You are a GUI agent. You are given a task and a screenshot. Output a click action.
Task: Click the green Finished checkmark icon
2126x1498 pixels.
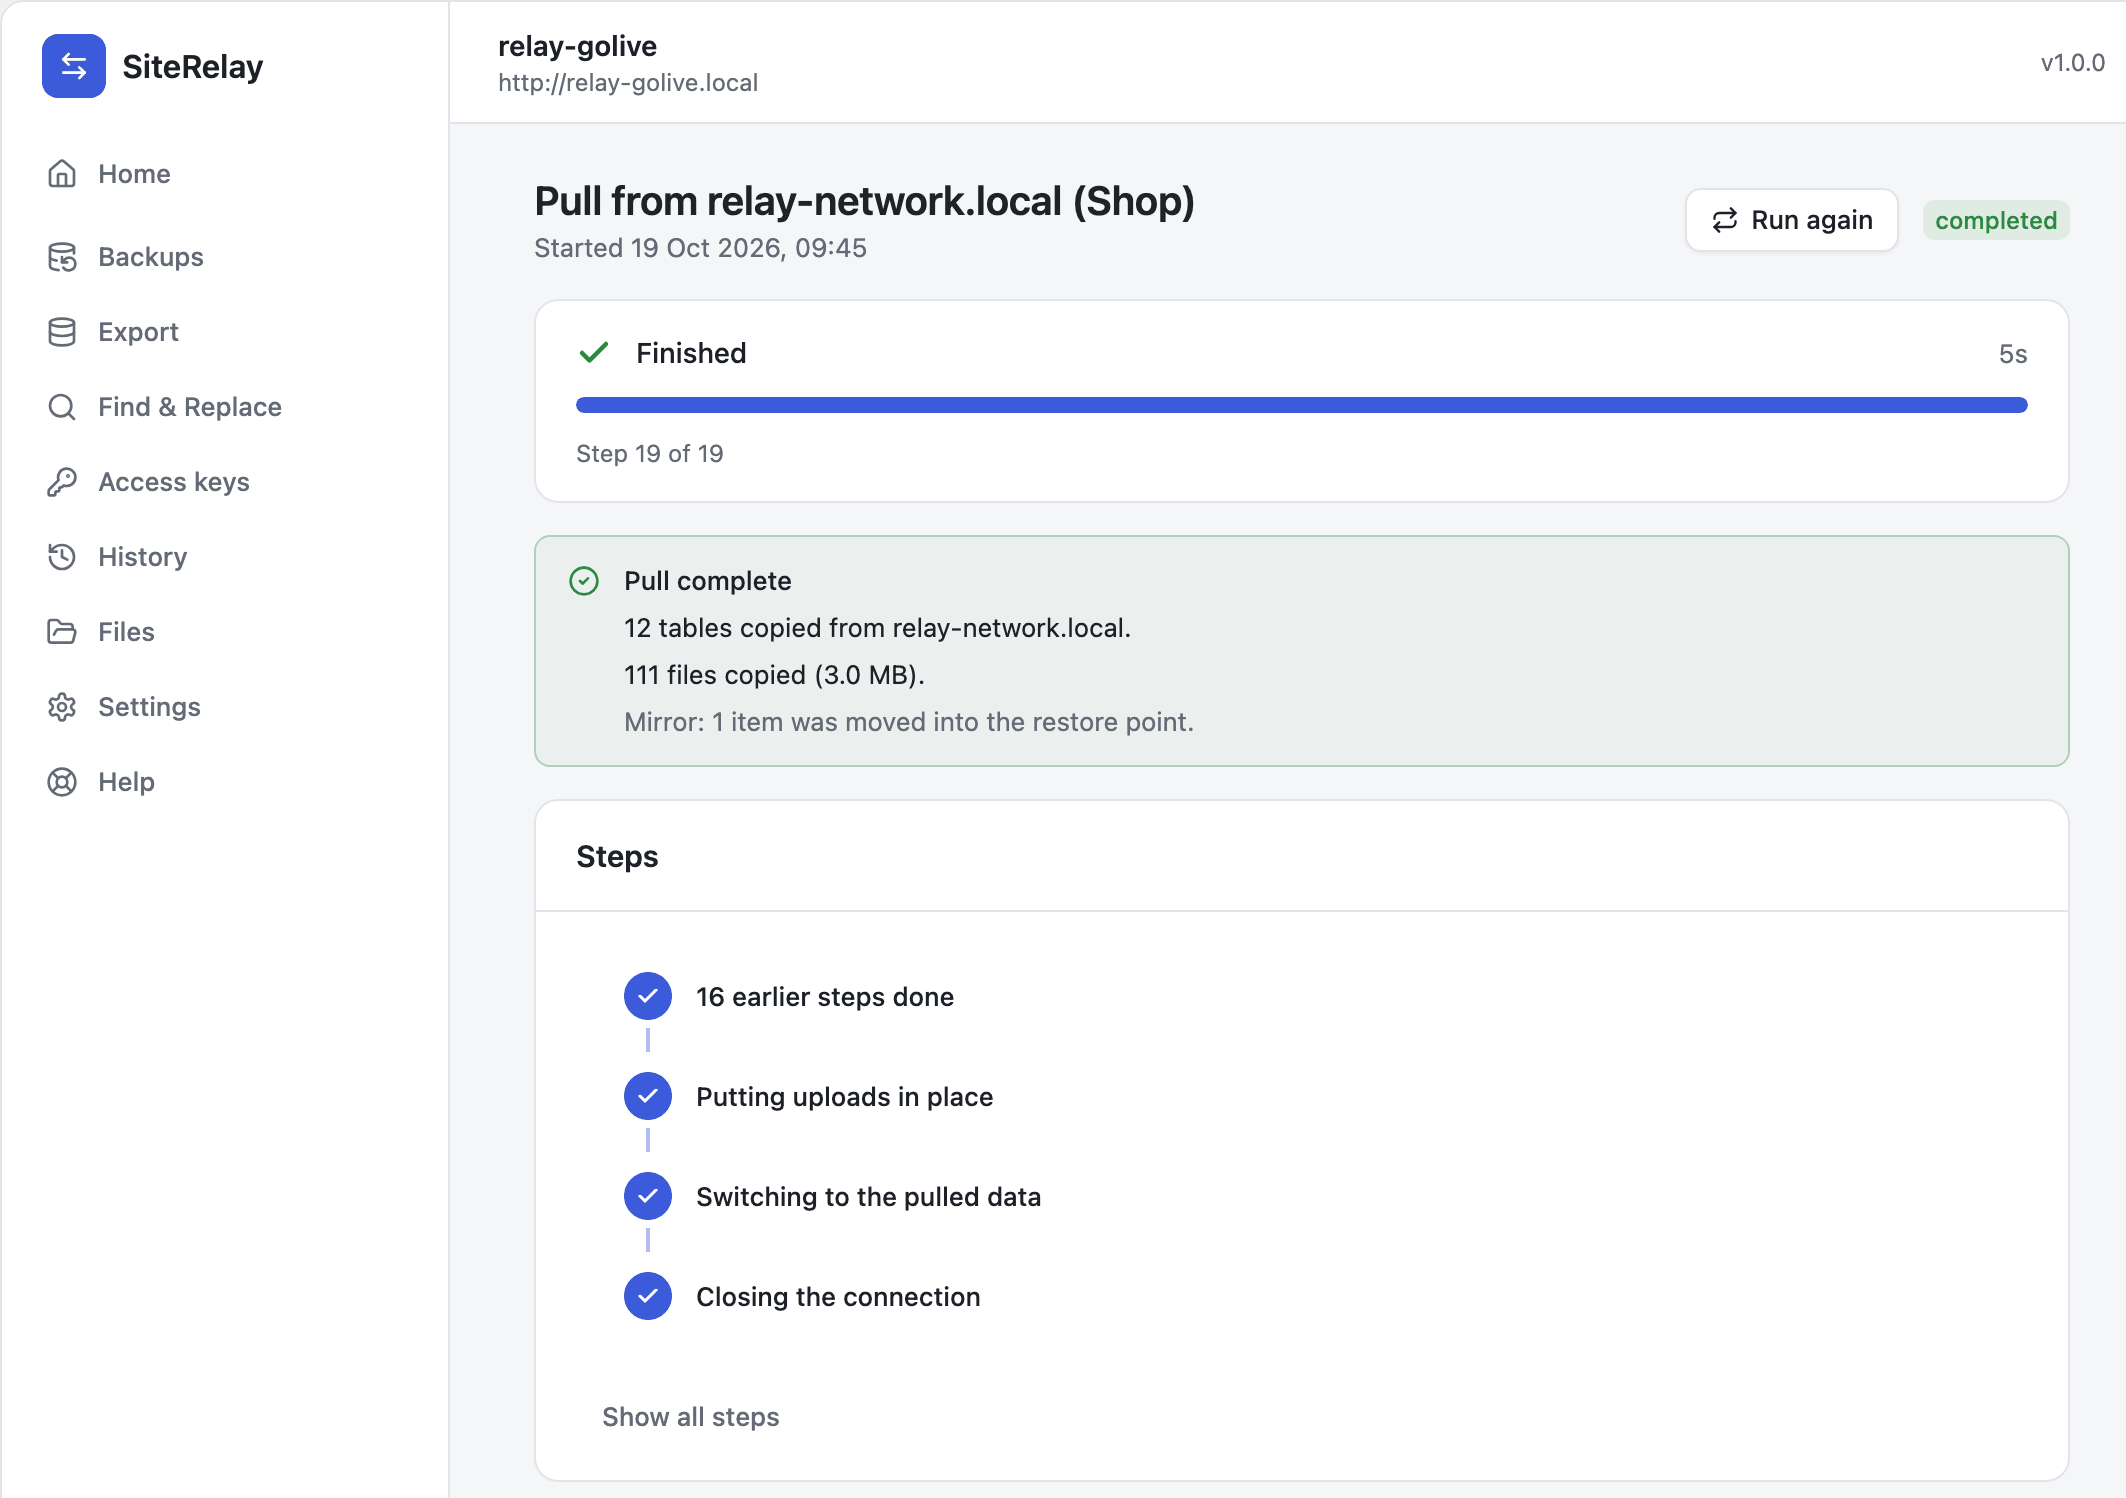(x=594, y=353)
